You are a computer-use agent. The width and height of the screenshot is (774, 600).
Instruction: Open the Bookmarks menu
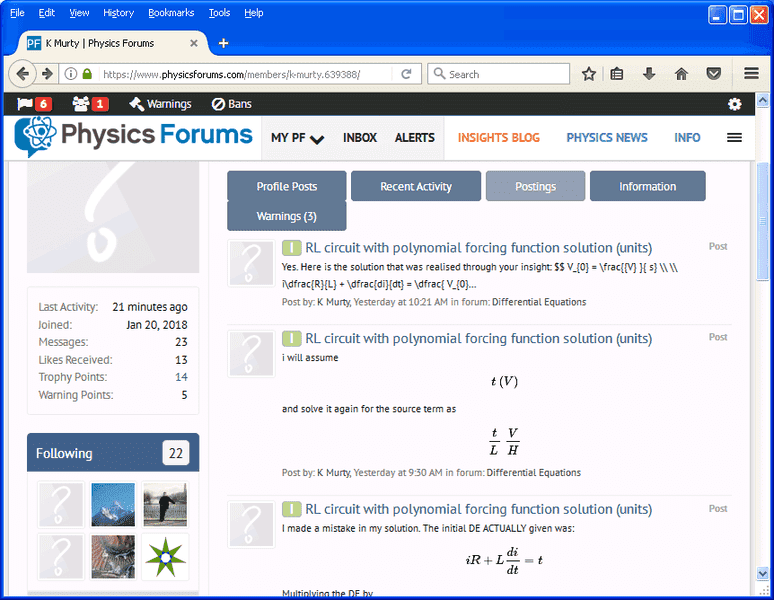[171, 13]
